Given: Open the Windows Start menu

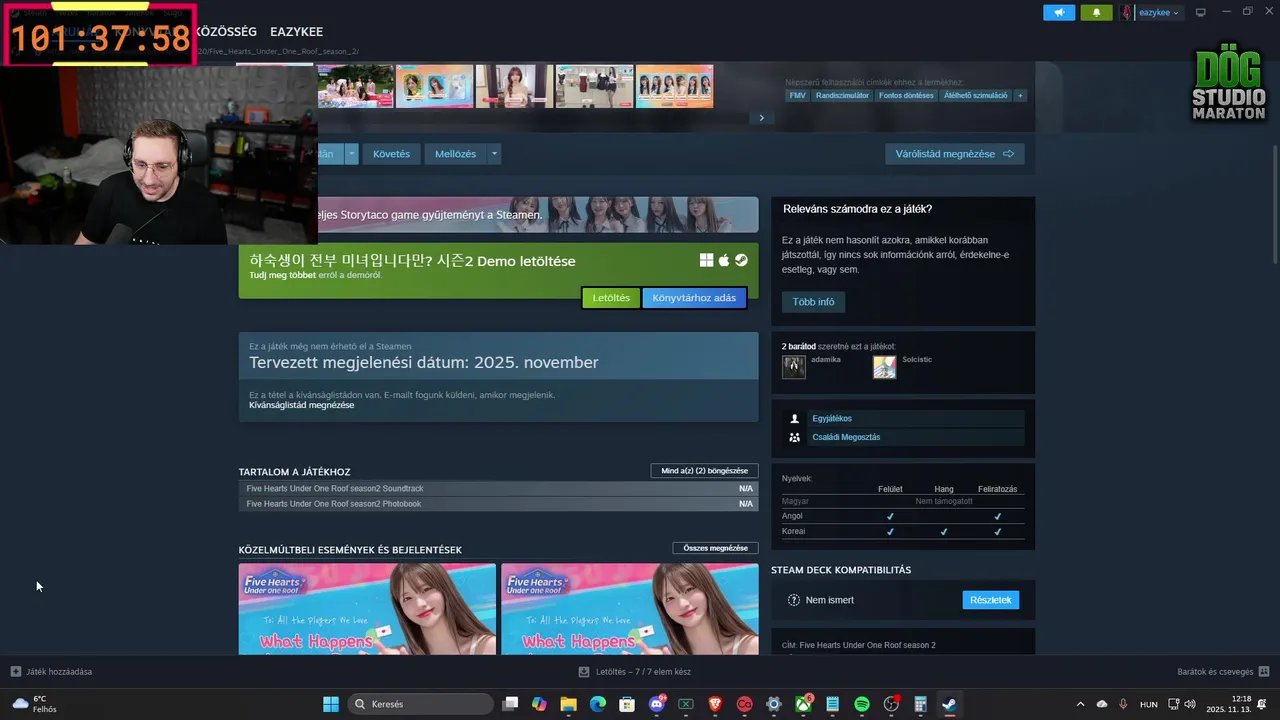Looking at the screenshot, I should click(331, 704).
